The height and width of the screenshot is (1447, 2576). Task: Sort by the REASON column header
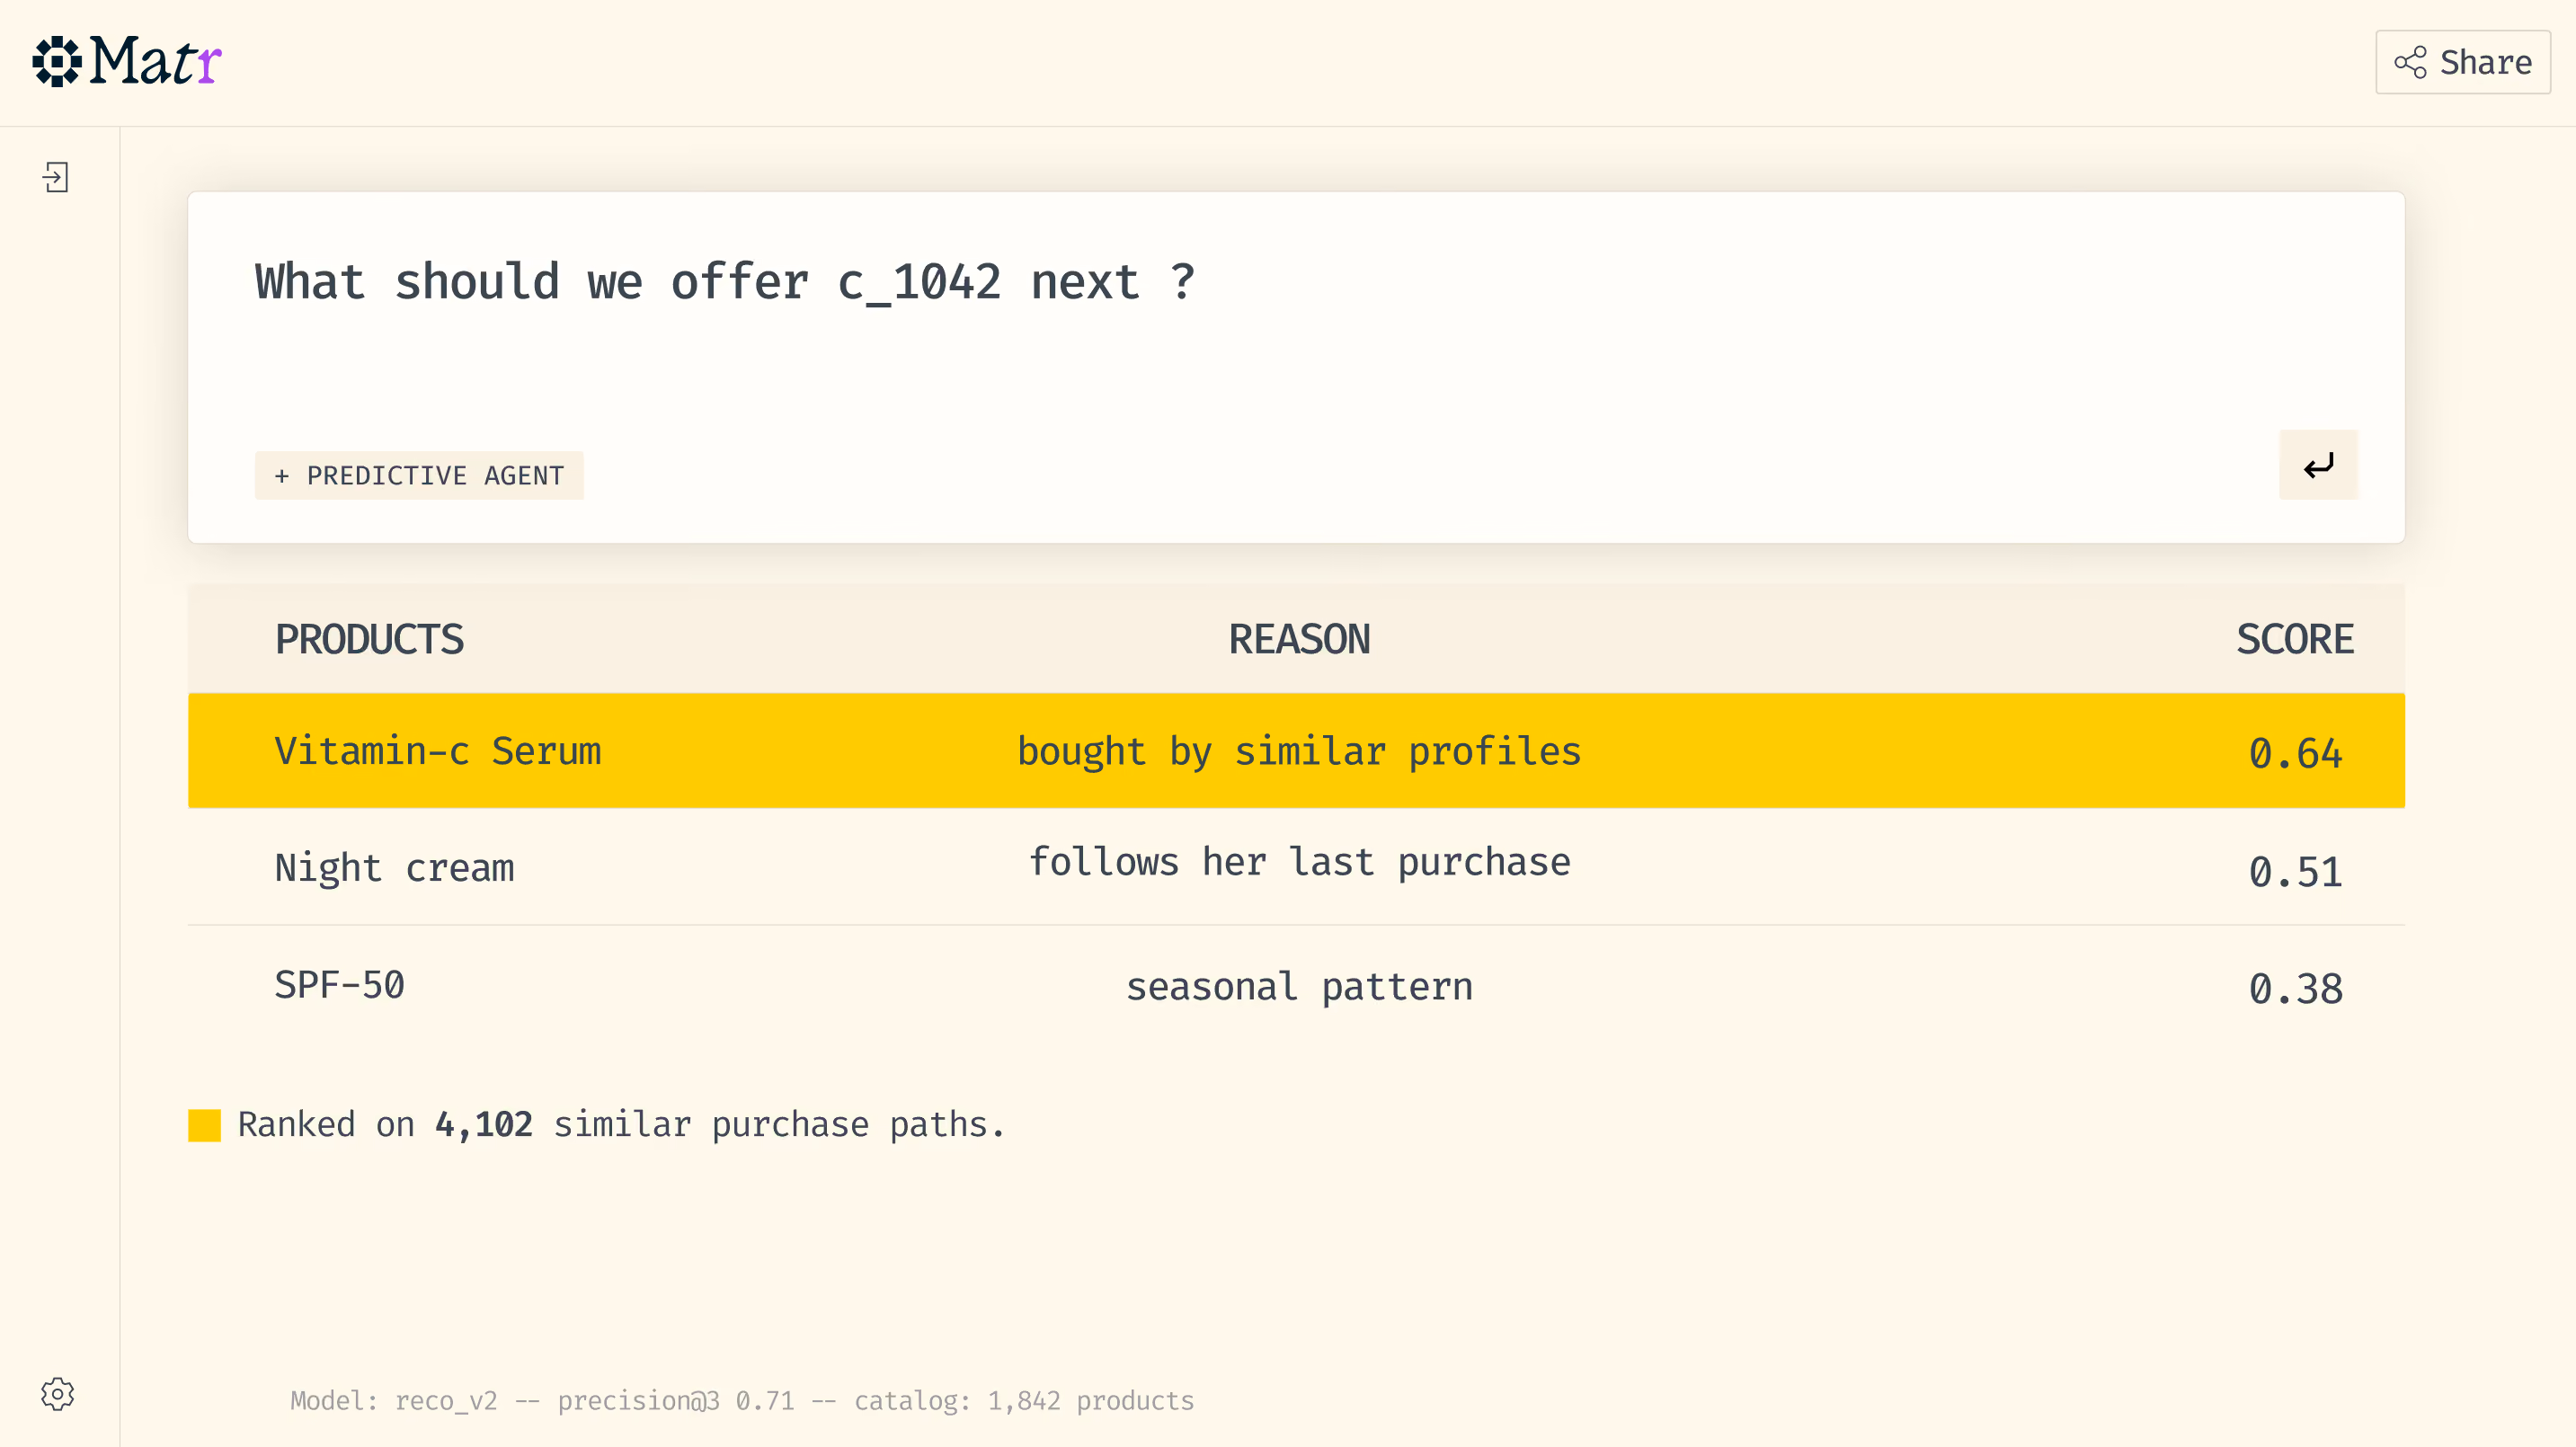click(1299, 639)
